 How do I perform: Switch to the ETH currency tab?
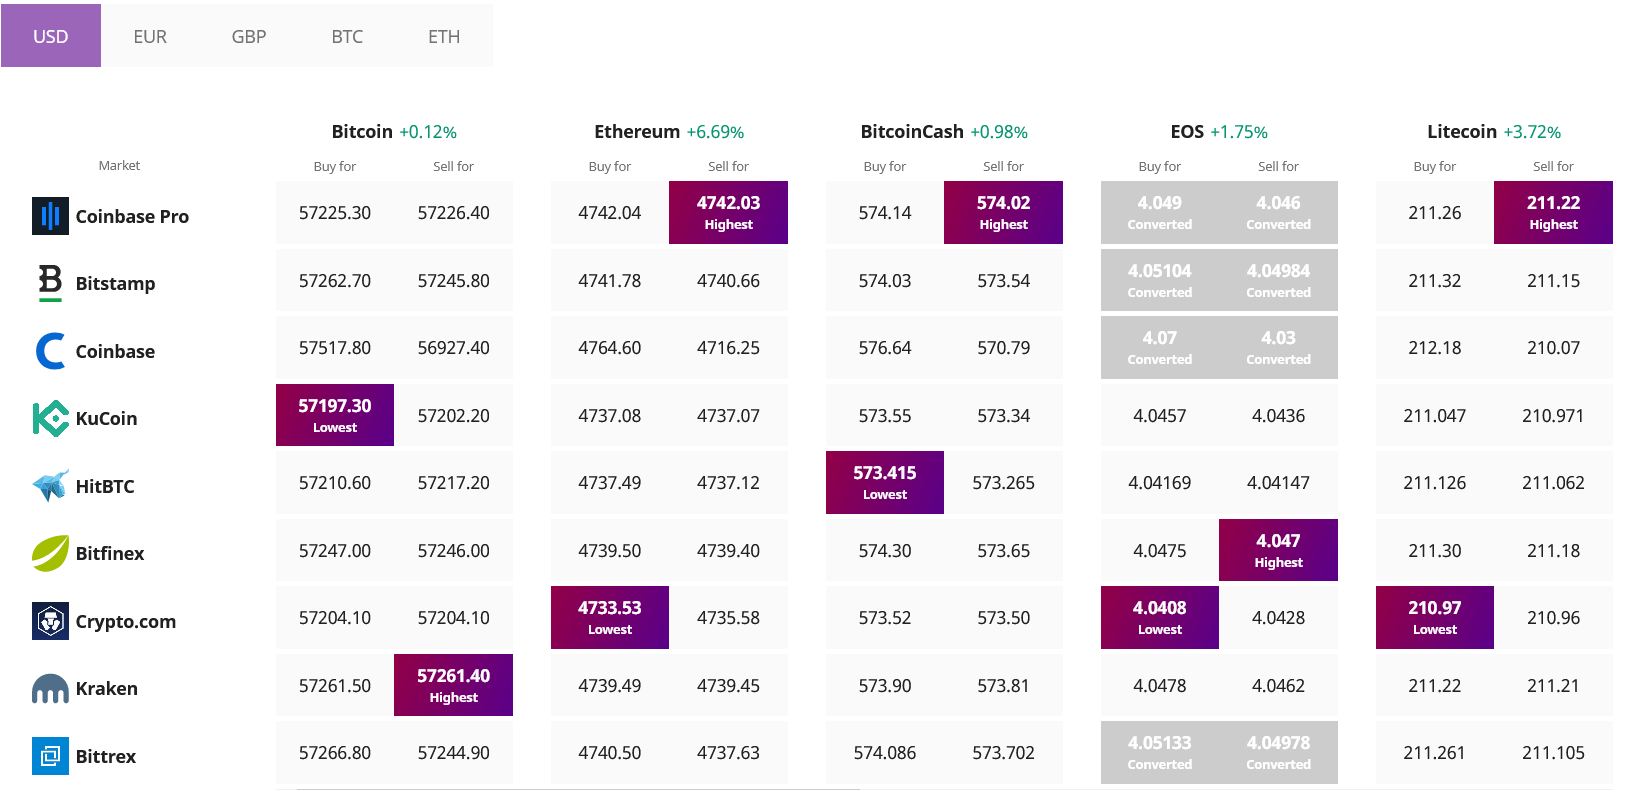[444, 36]
